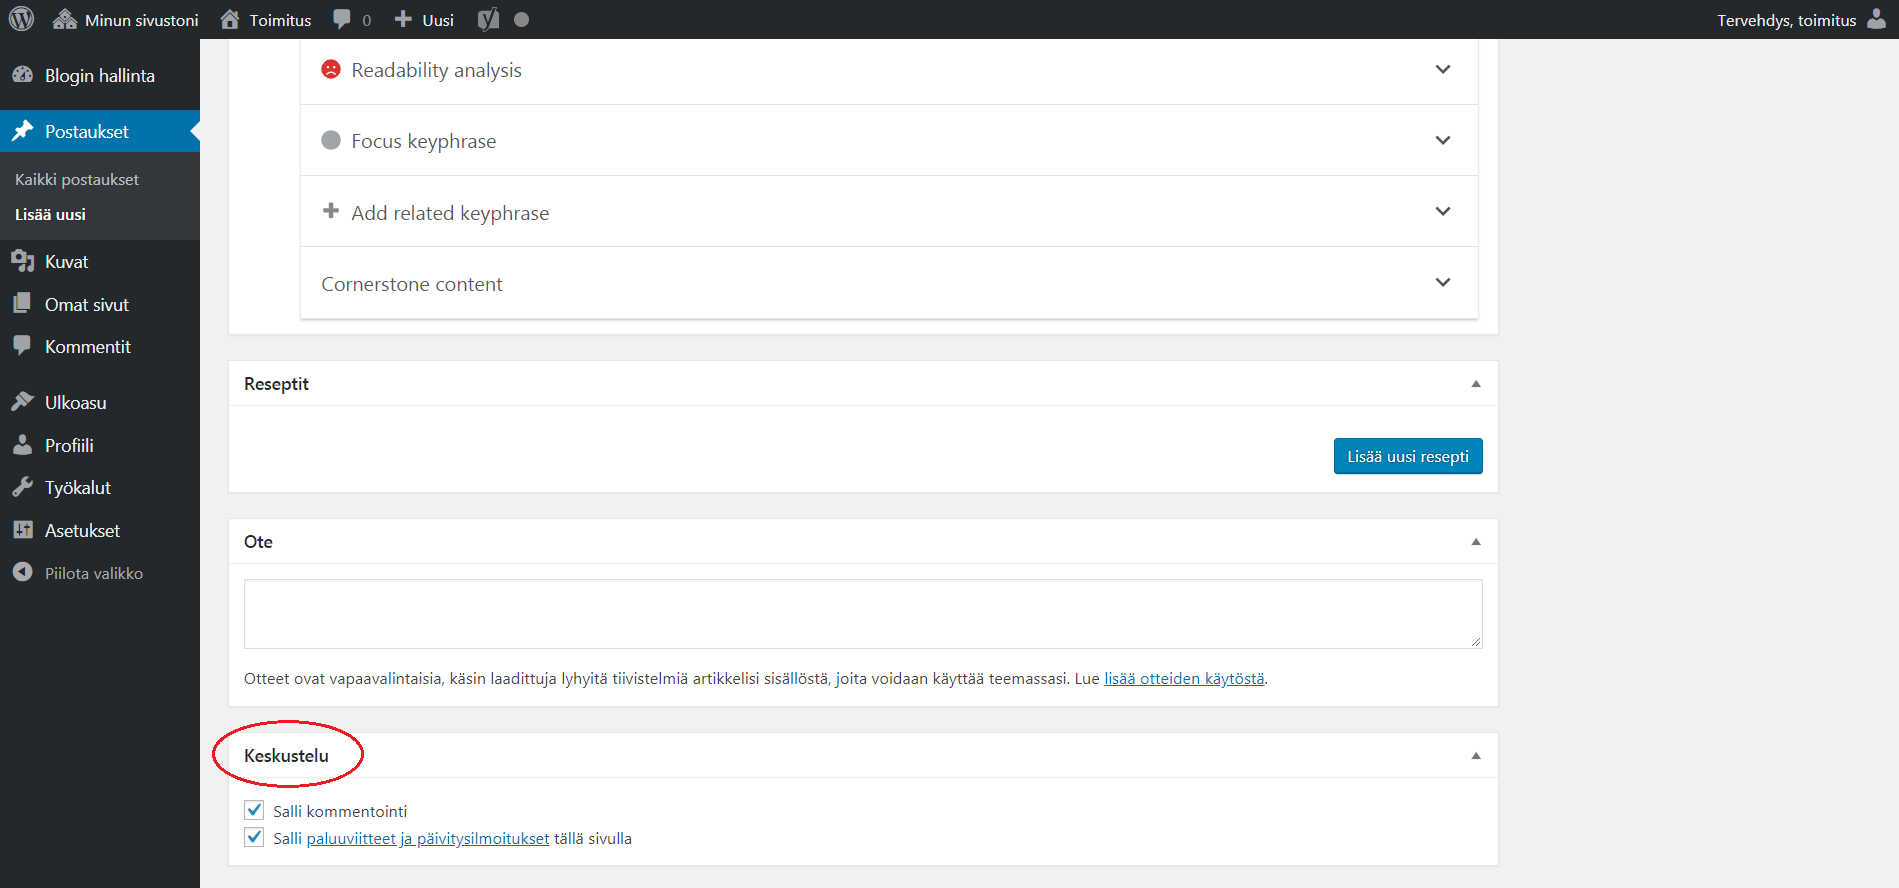Viewport: 1899px width, 888px height.
Task: Click the Uusi plus icon
Action: tap(403, 19)
